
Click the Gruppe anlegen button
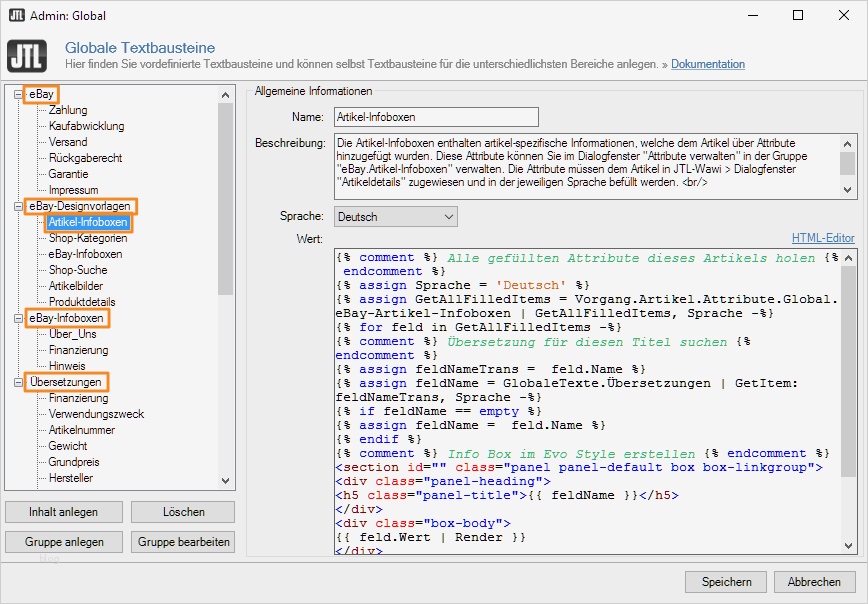(64, 542)
